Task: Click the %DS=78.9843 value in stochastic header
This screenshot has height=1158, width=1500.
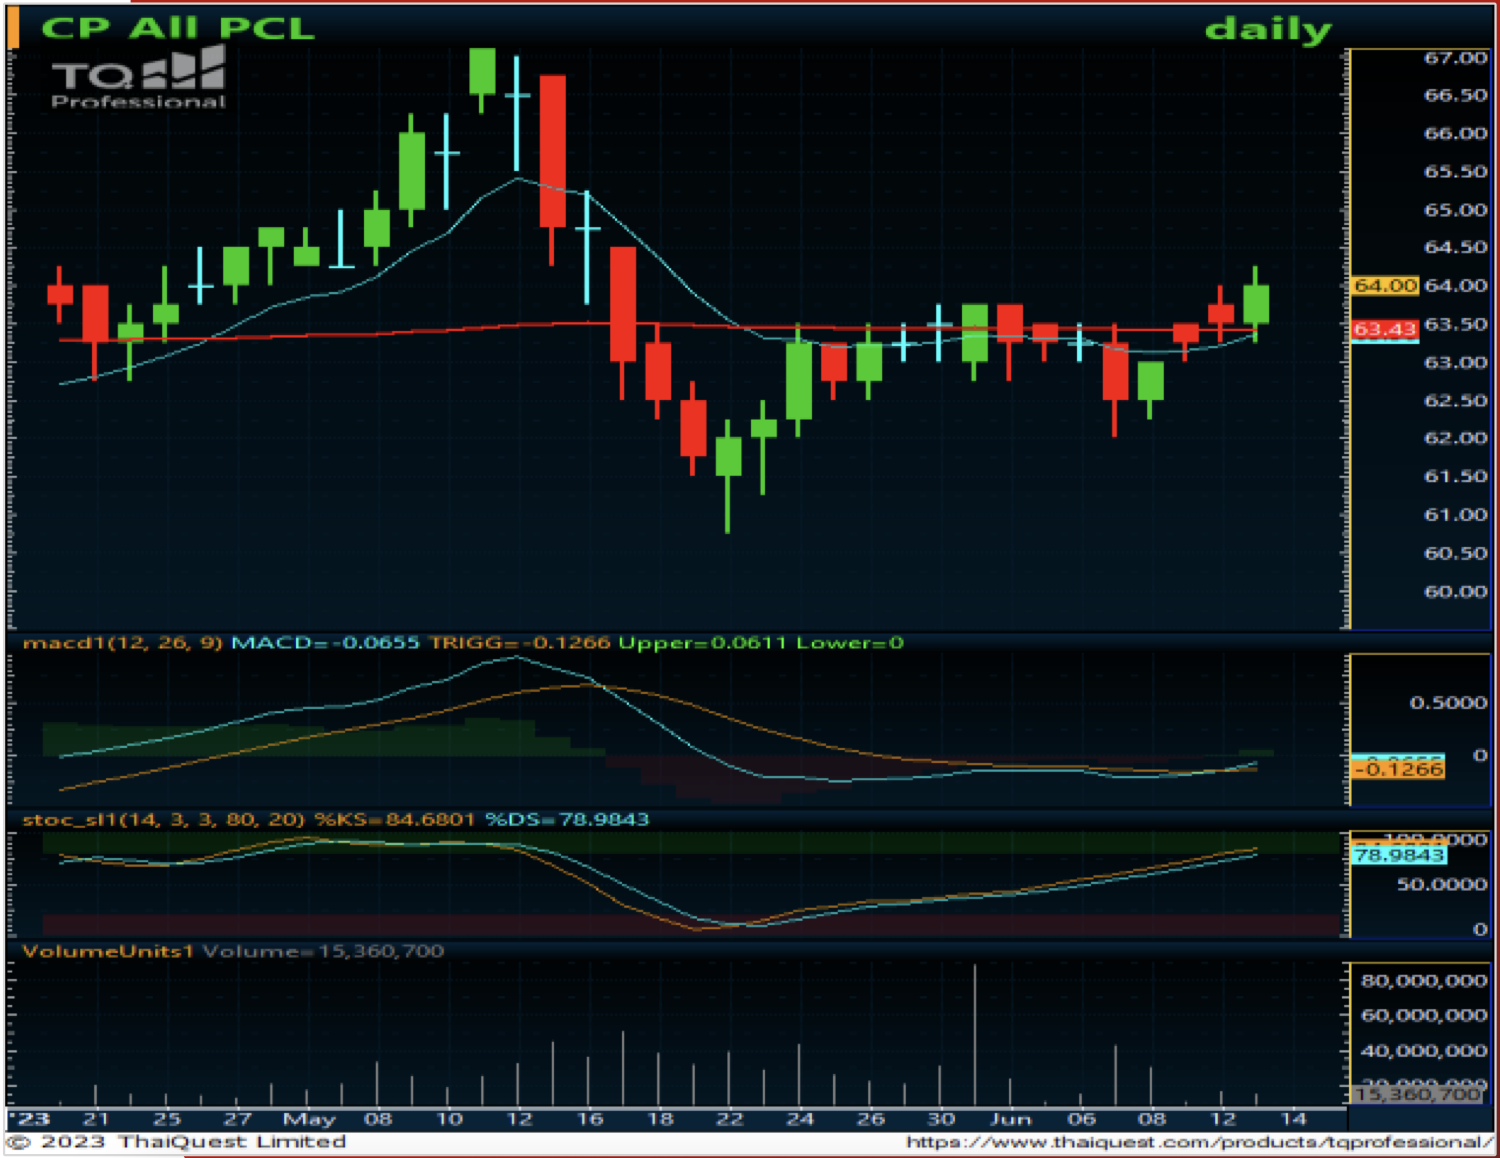Action: tap(567, 820)
